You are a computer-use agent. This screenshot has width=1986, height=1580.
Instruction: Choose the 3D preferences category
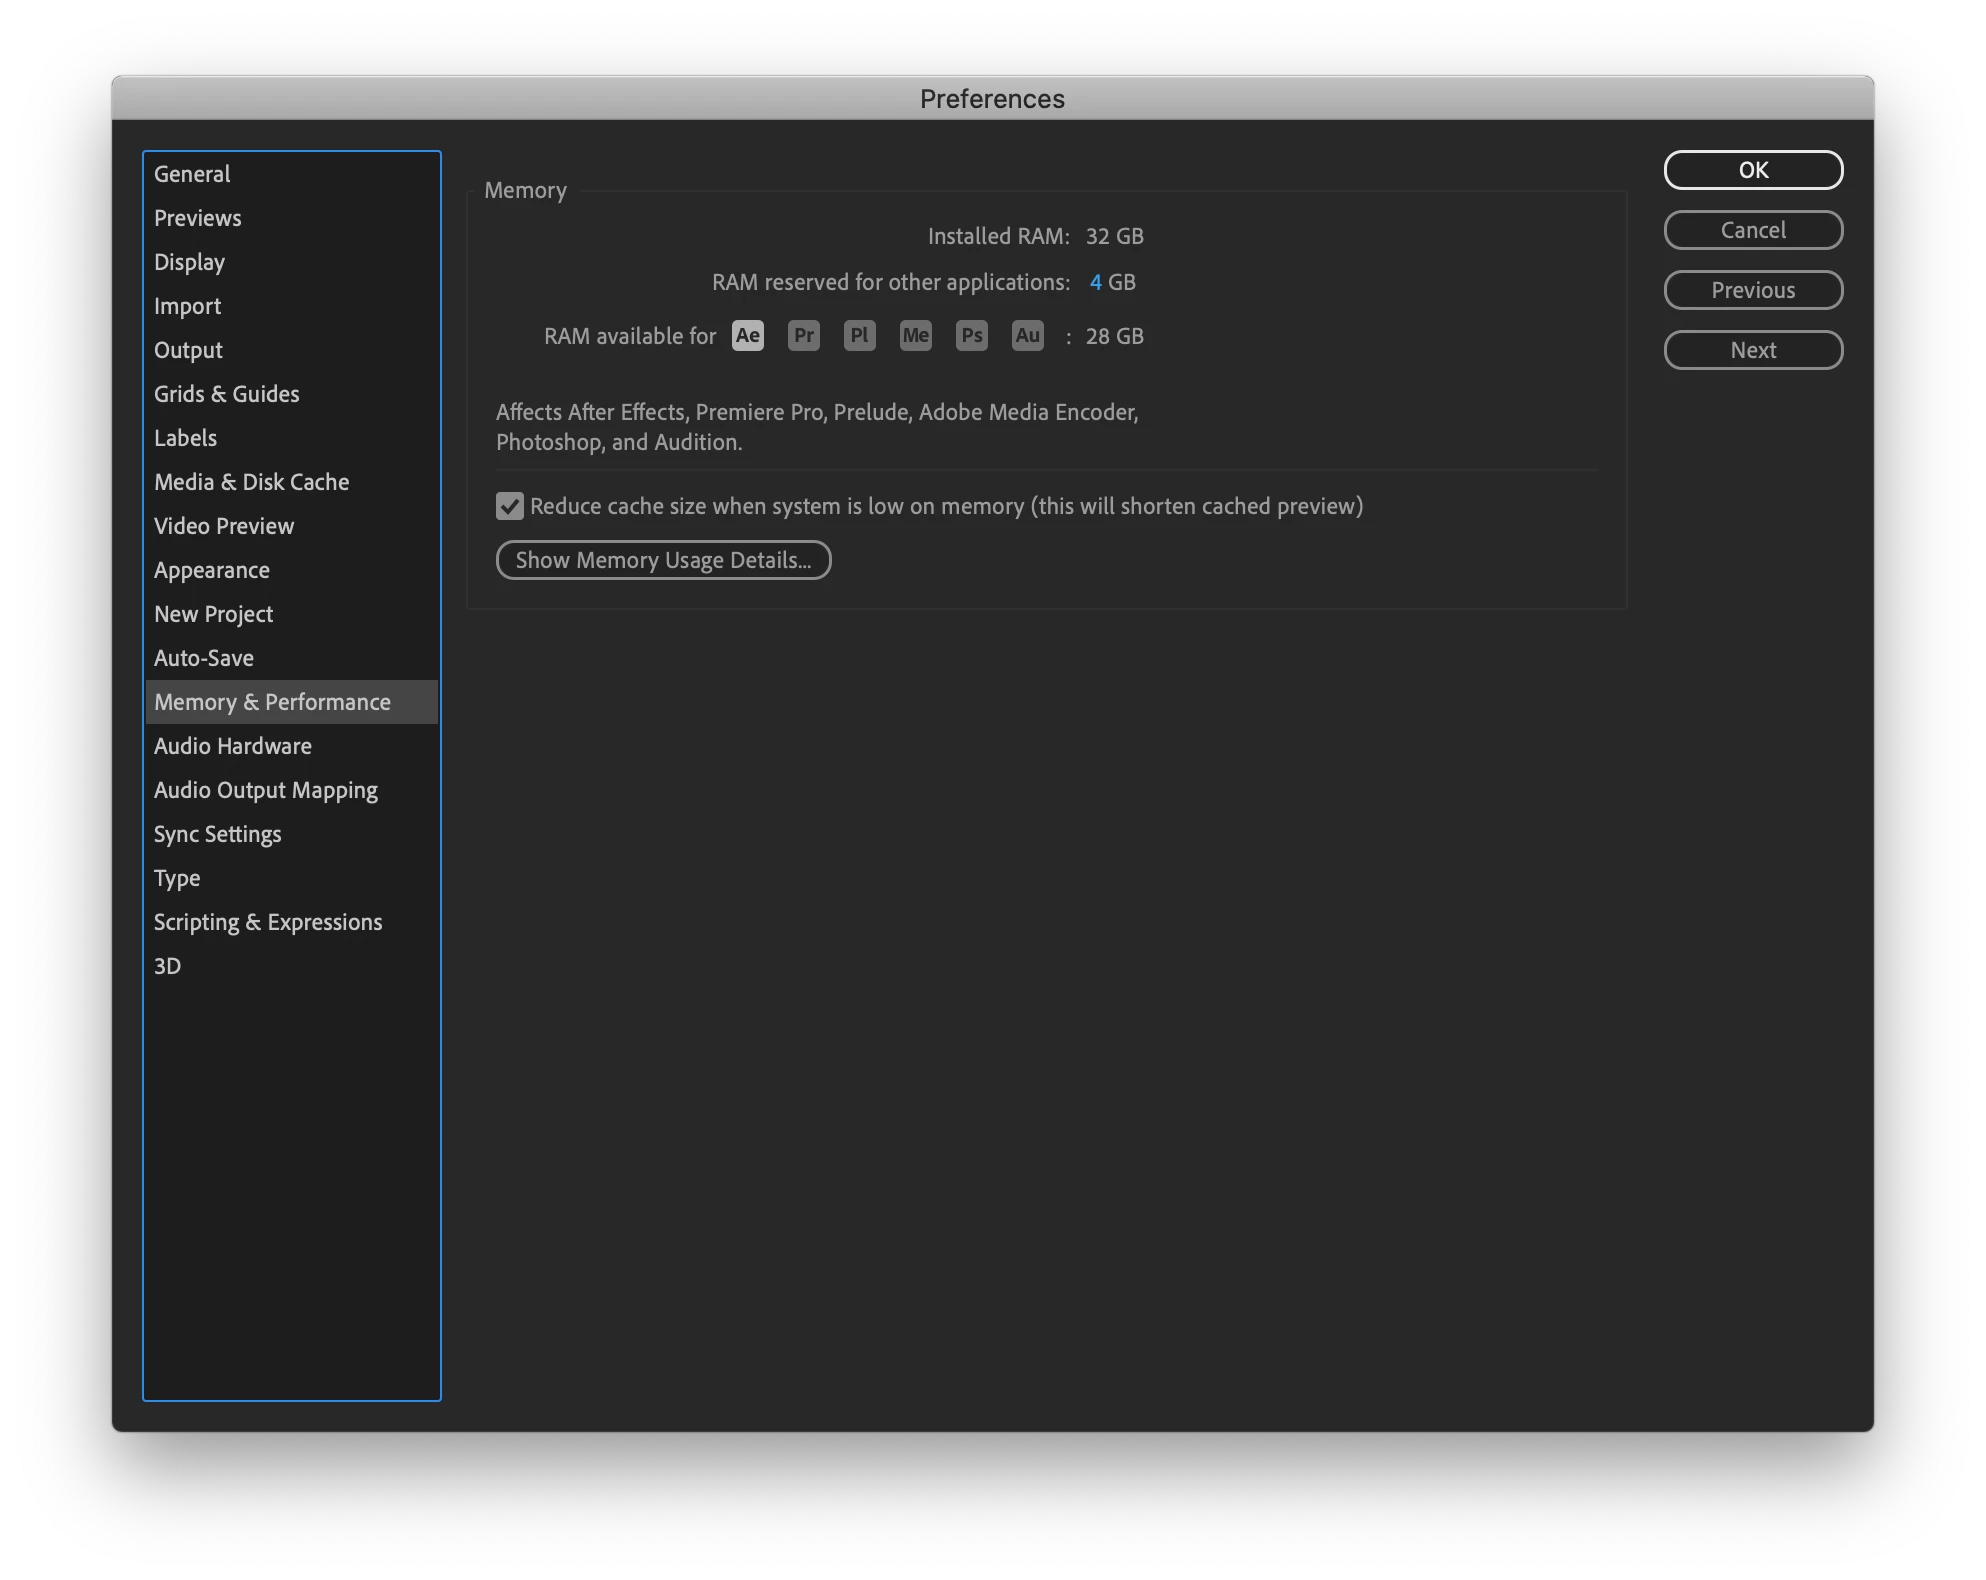tap(167, 966)
